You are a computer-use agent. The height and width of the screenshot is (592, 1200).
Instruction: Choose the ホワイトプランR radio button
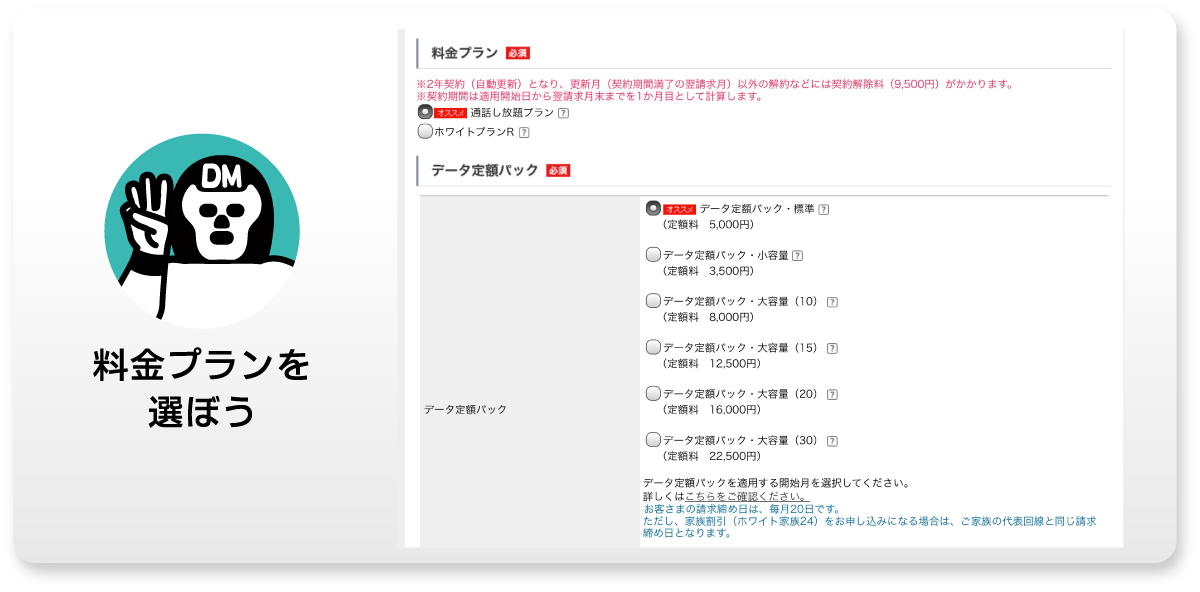pos(425,131)
